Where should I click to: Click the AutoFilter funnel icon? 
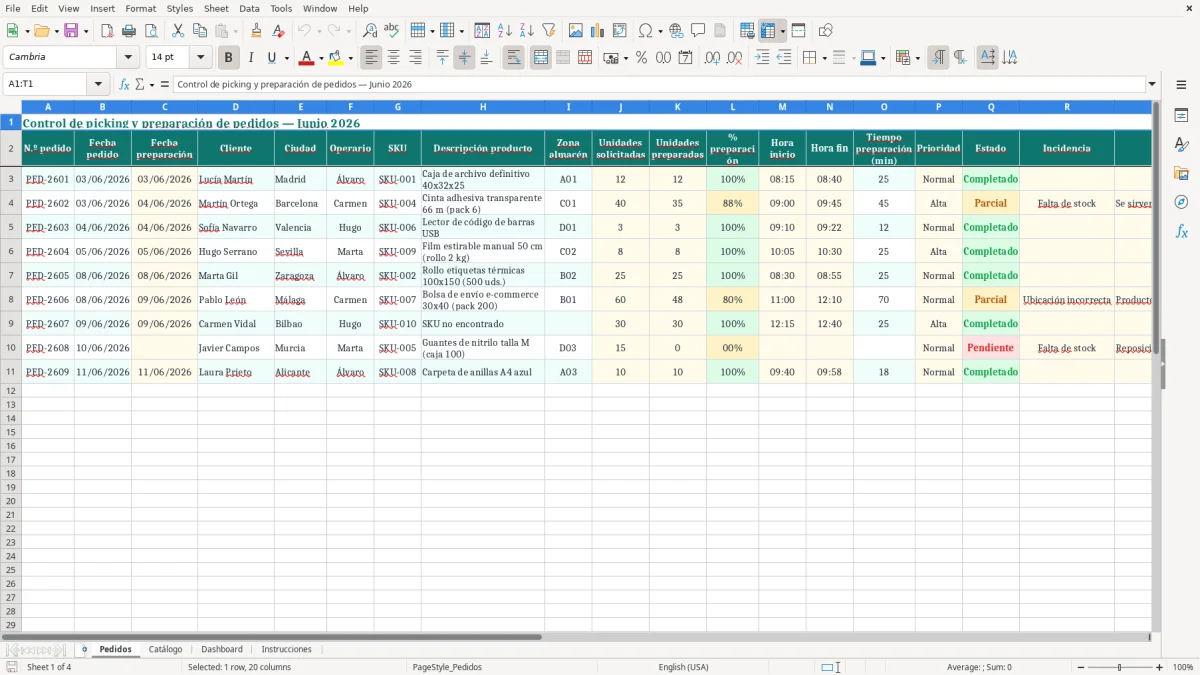click(548, 31)
